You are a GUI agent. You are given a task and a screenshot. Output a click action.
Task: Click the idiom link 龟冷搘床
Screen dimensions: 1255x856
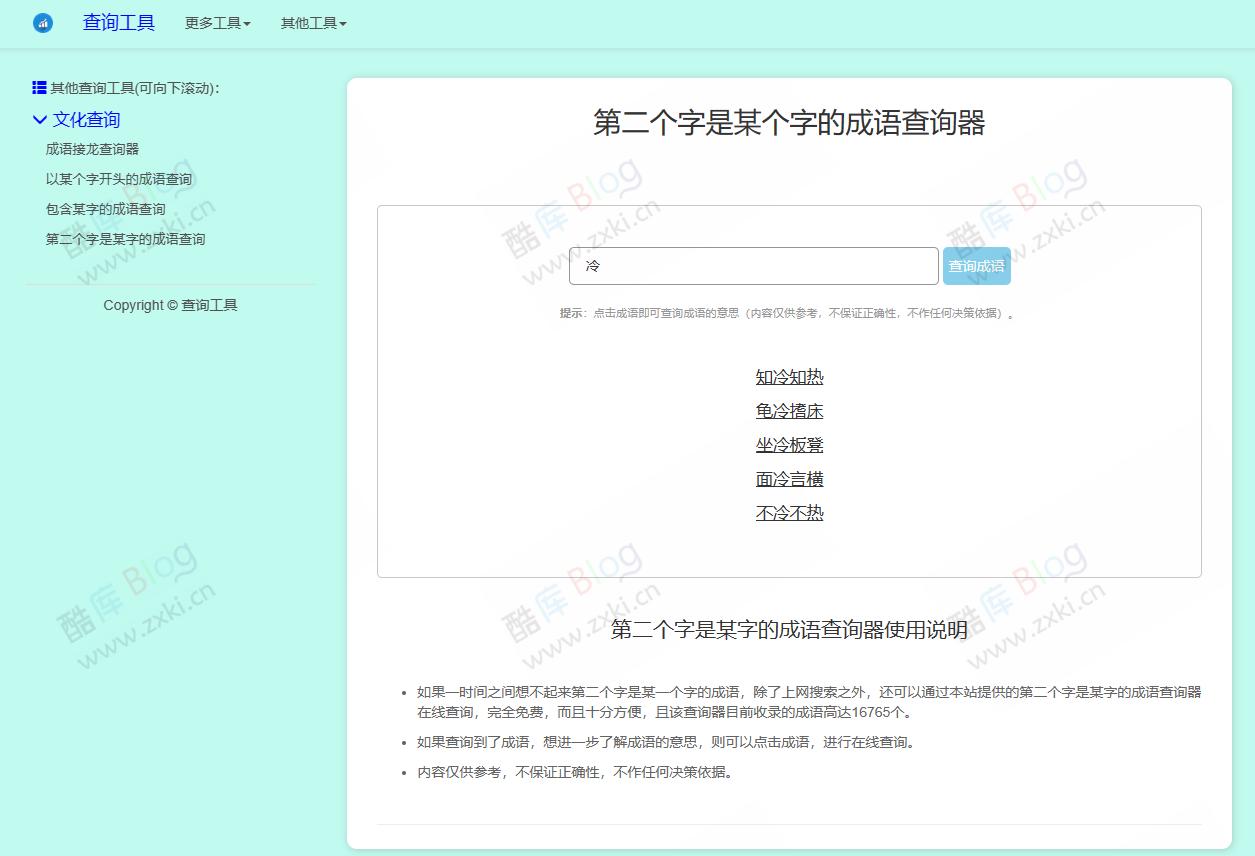point(789,411)
